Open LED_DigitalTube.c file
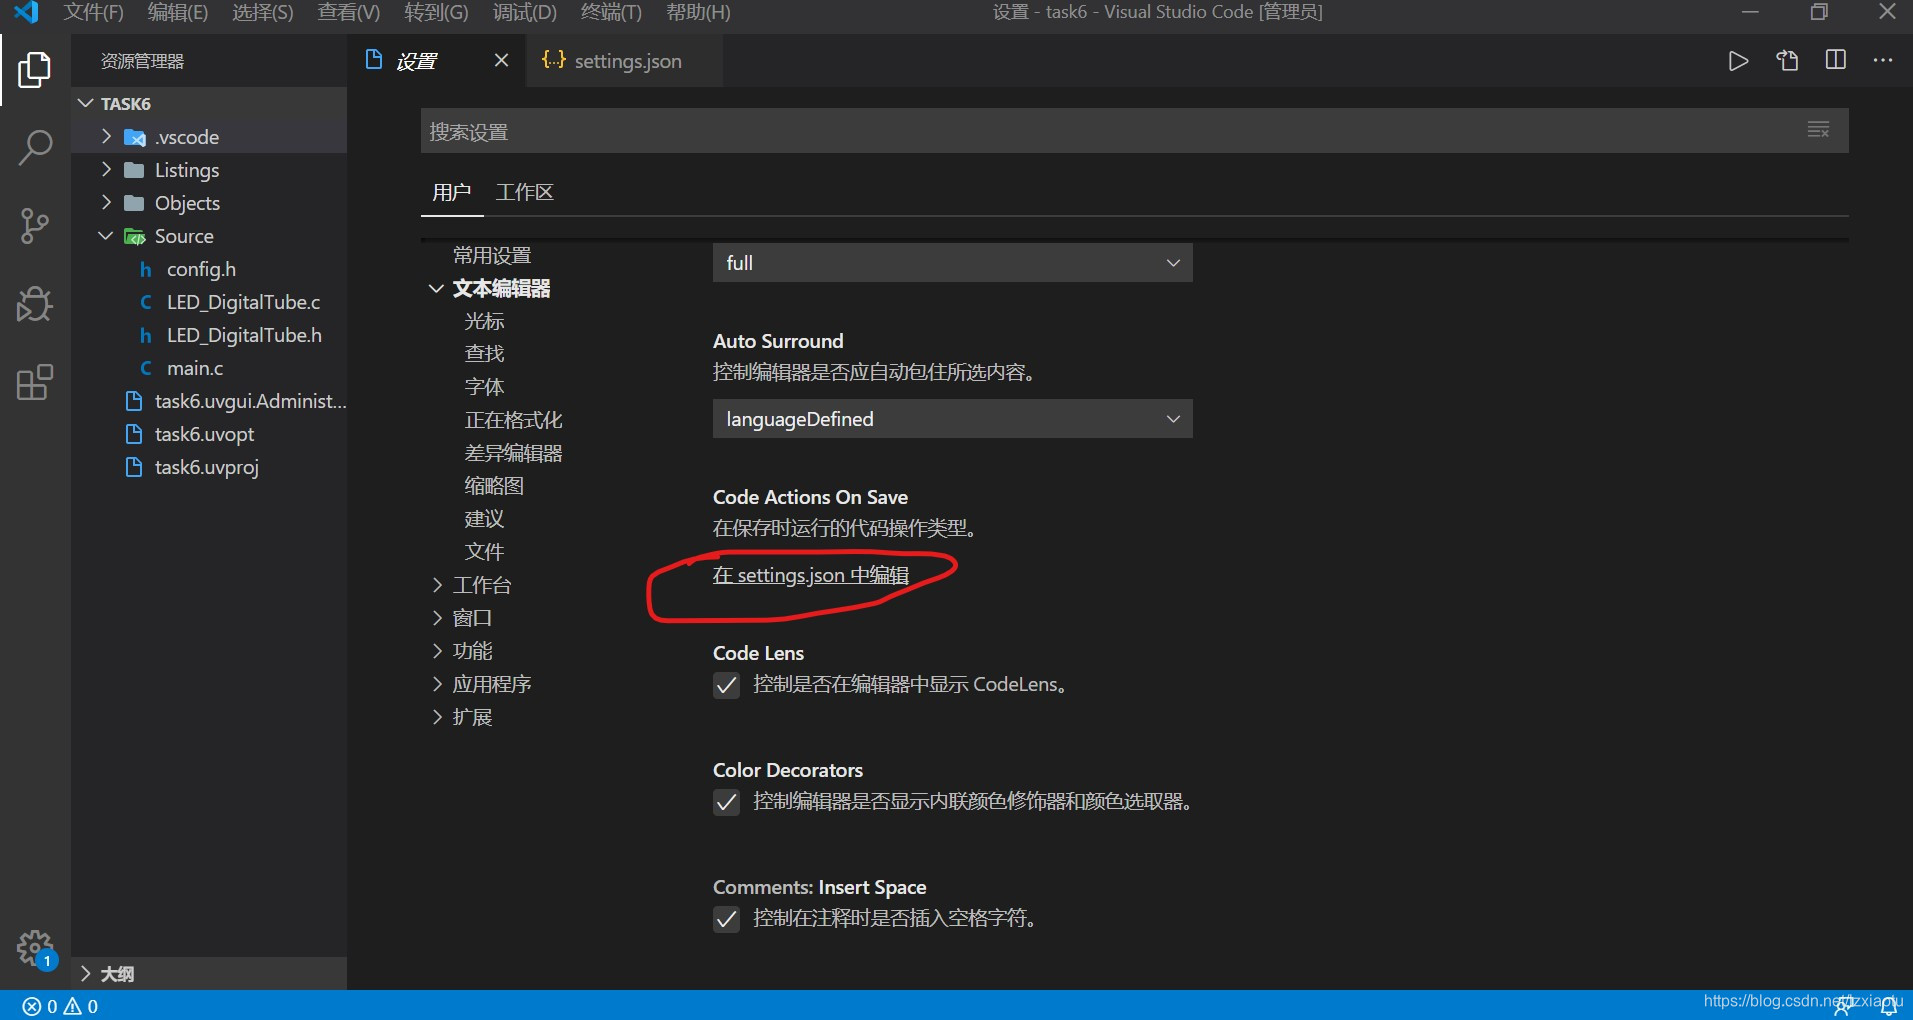Image resolution: width=1913 pixels, height=1020 pixels. pyautogui.click(x=243, y=302)
